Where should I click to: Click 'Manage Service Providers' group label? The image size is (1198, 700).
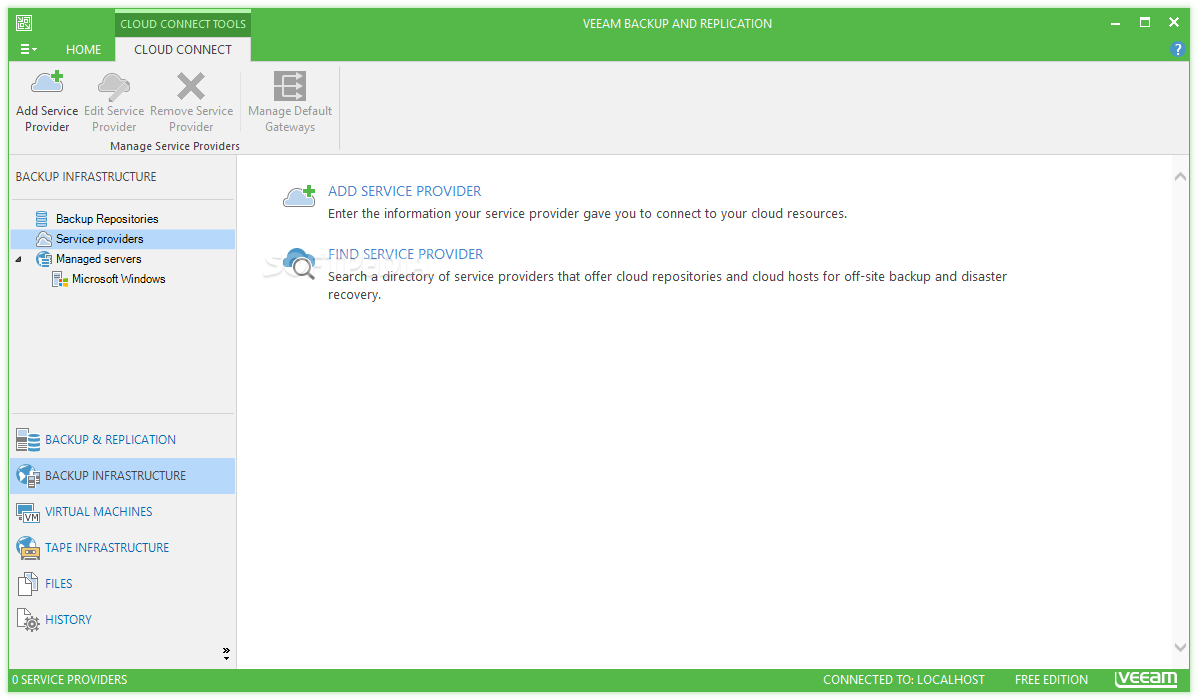coord(175,146)
